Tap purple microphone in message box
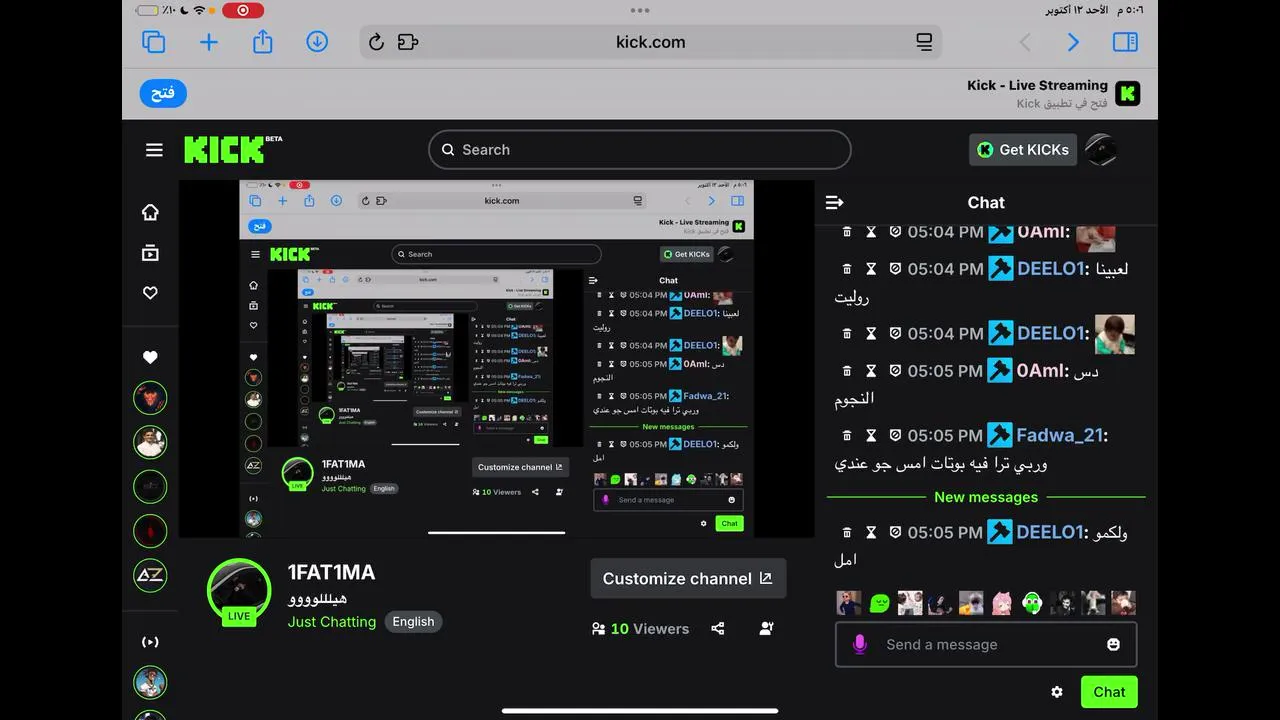The image size is (1280, 720). click(x=860, y=645)
